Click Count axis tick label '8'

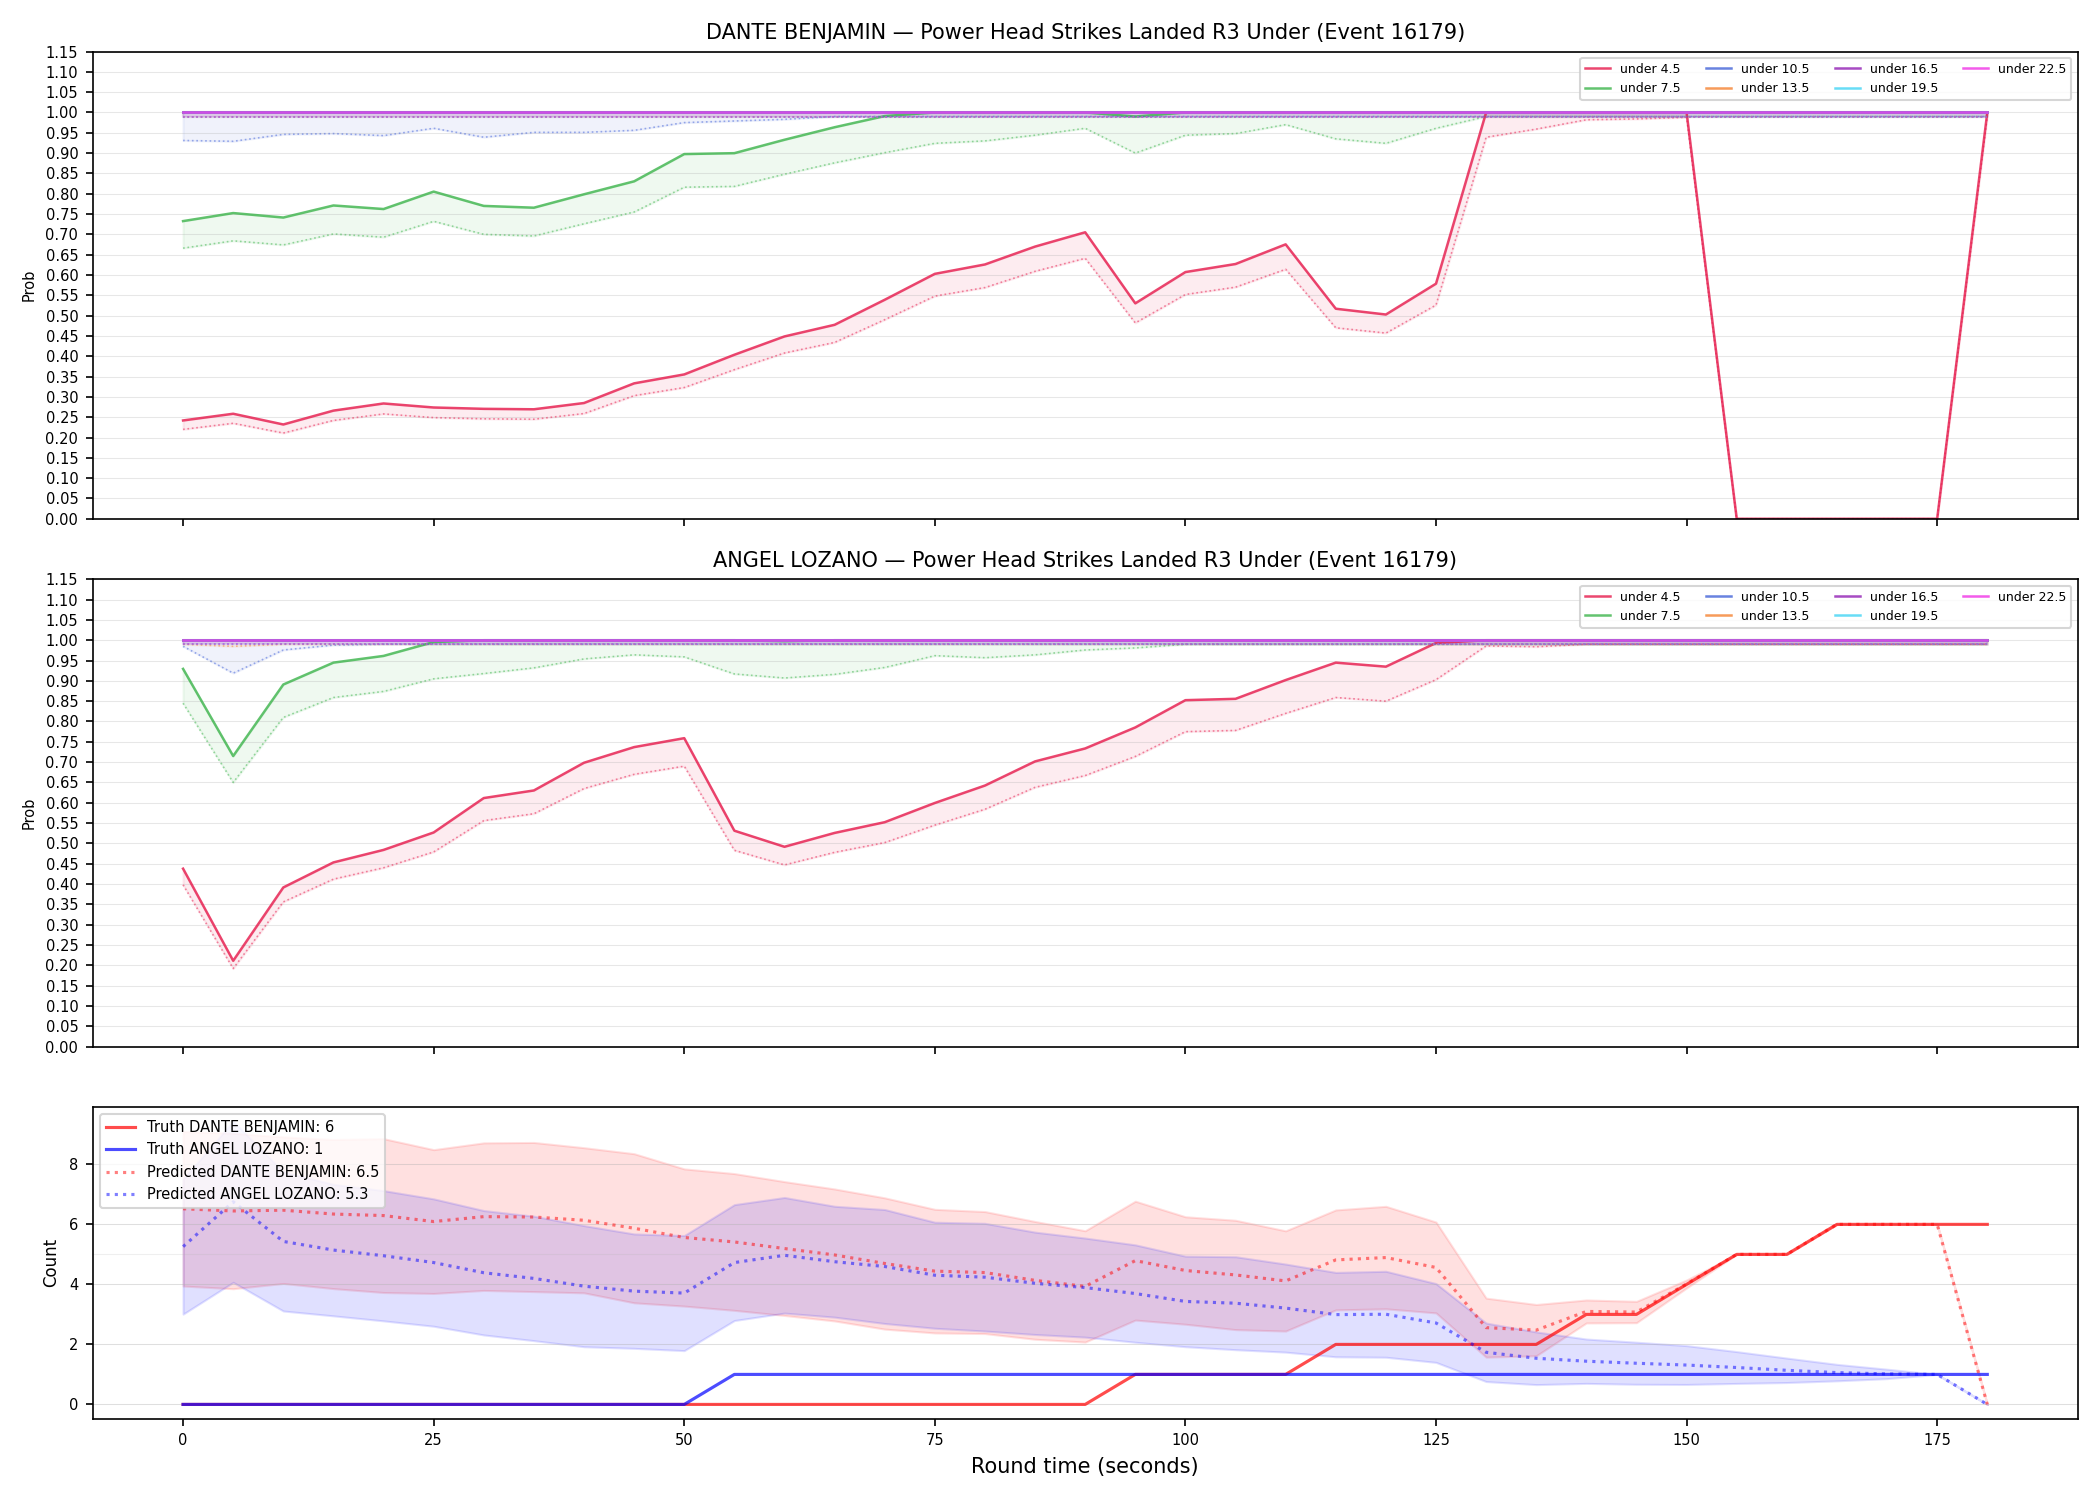tap(74, 1164)
